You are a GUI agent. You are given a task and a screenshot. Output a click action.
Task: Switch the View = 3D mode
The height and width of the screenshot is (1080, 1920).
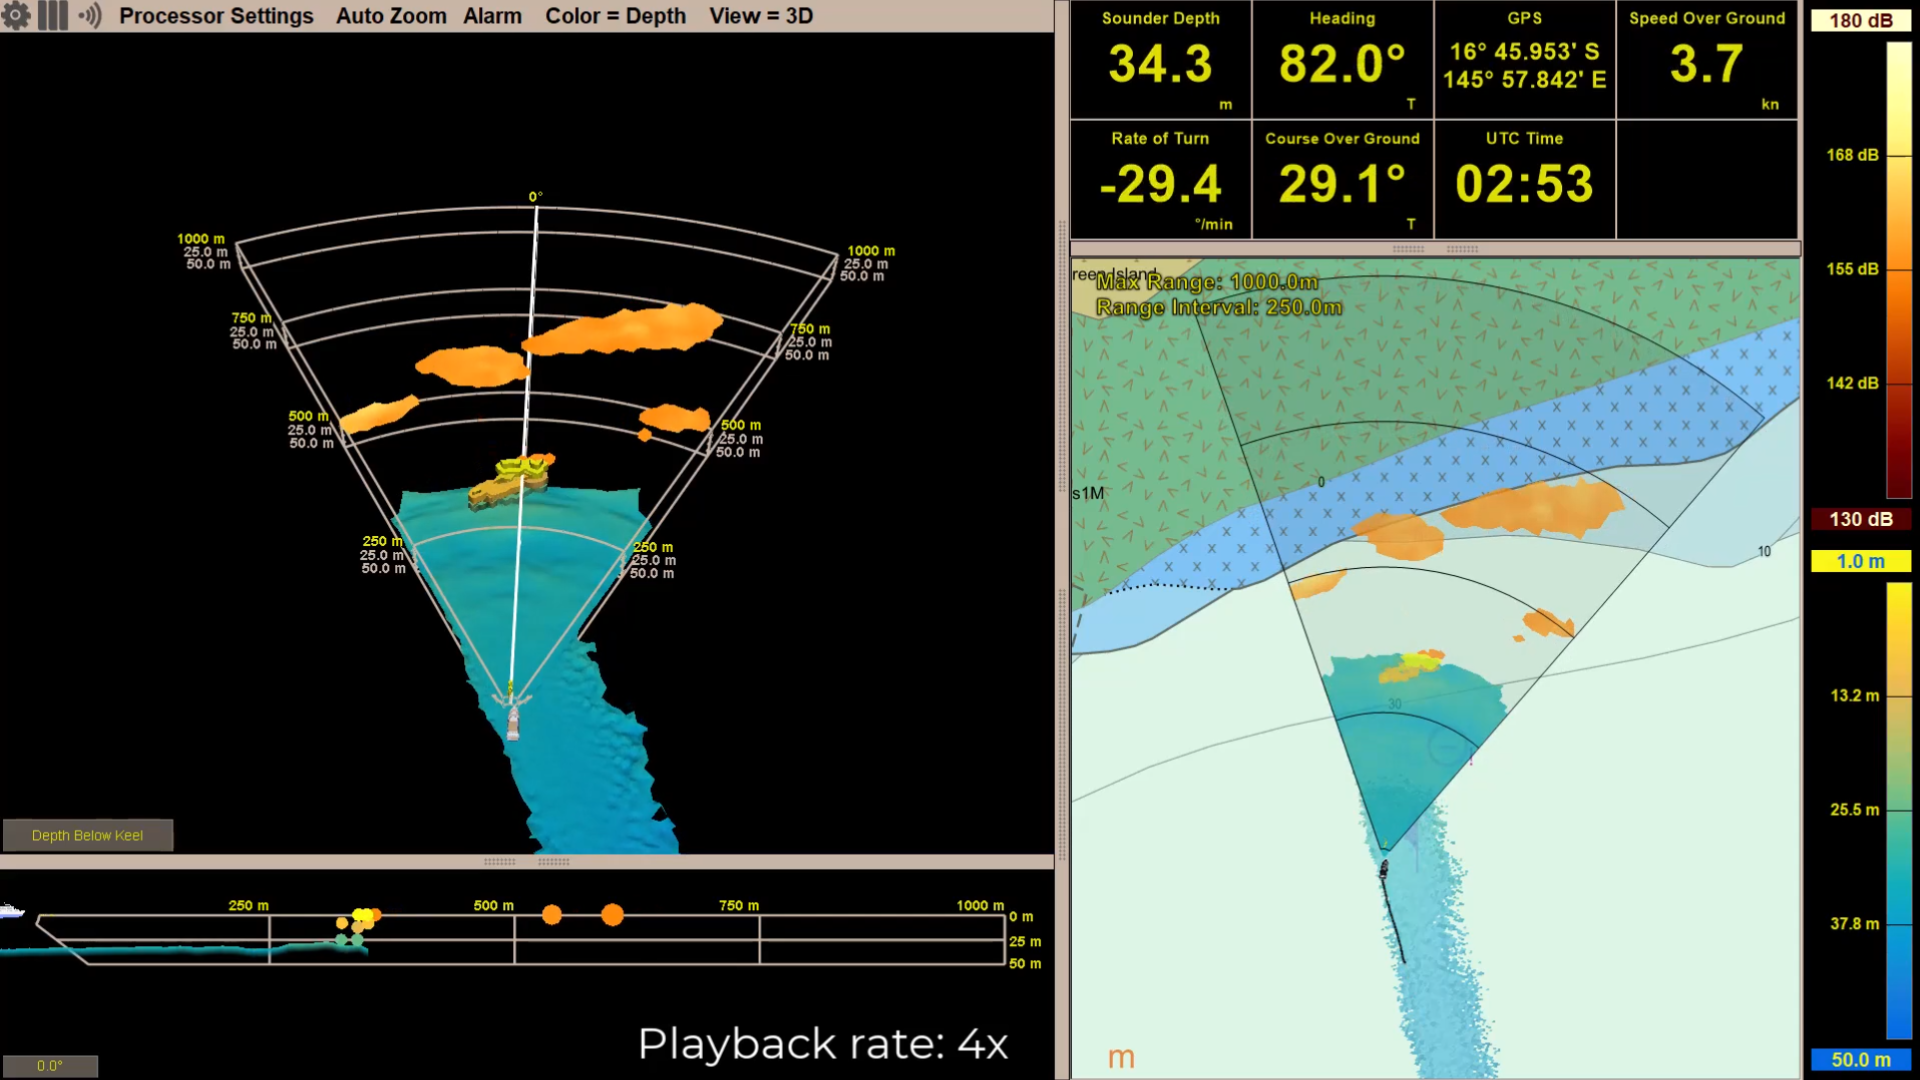761,16
